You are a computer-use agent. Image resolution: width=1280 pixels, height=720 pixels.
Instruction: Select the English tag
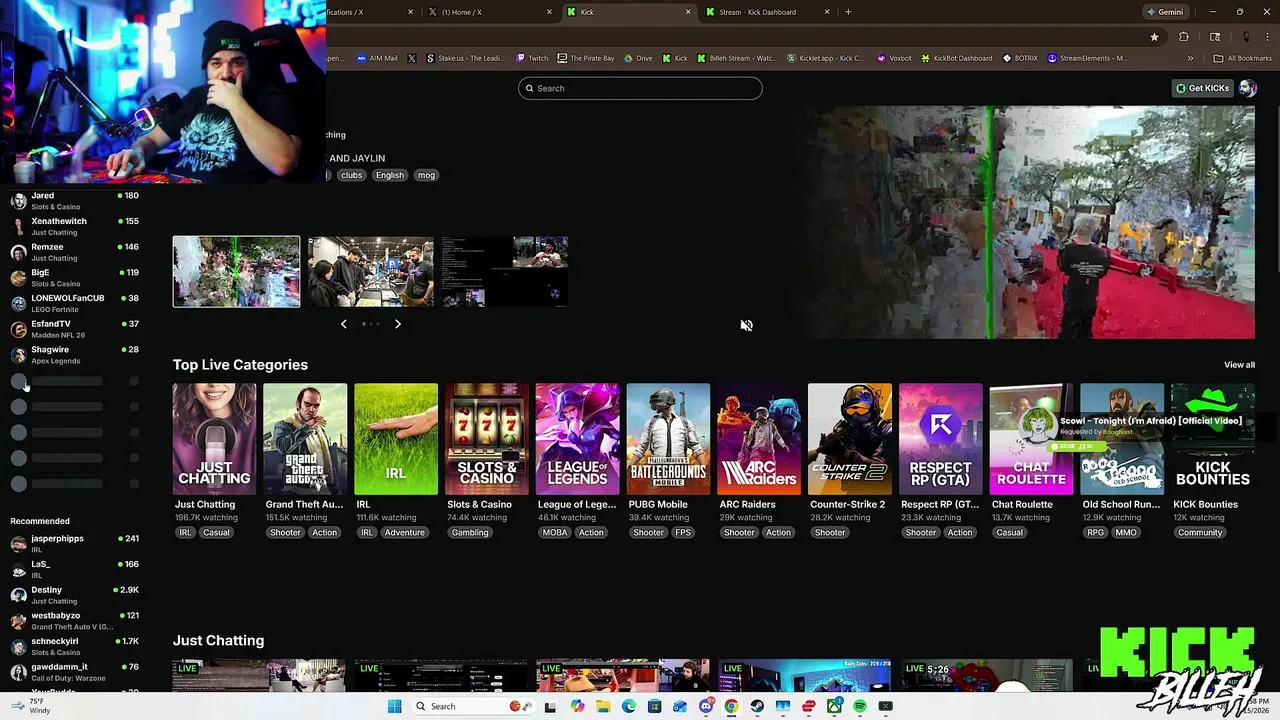tap(390, 175)
